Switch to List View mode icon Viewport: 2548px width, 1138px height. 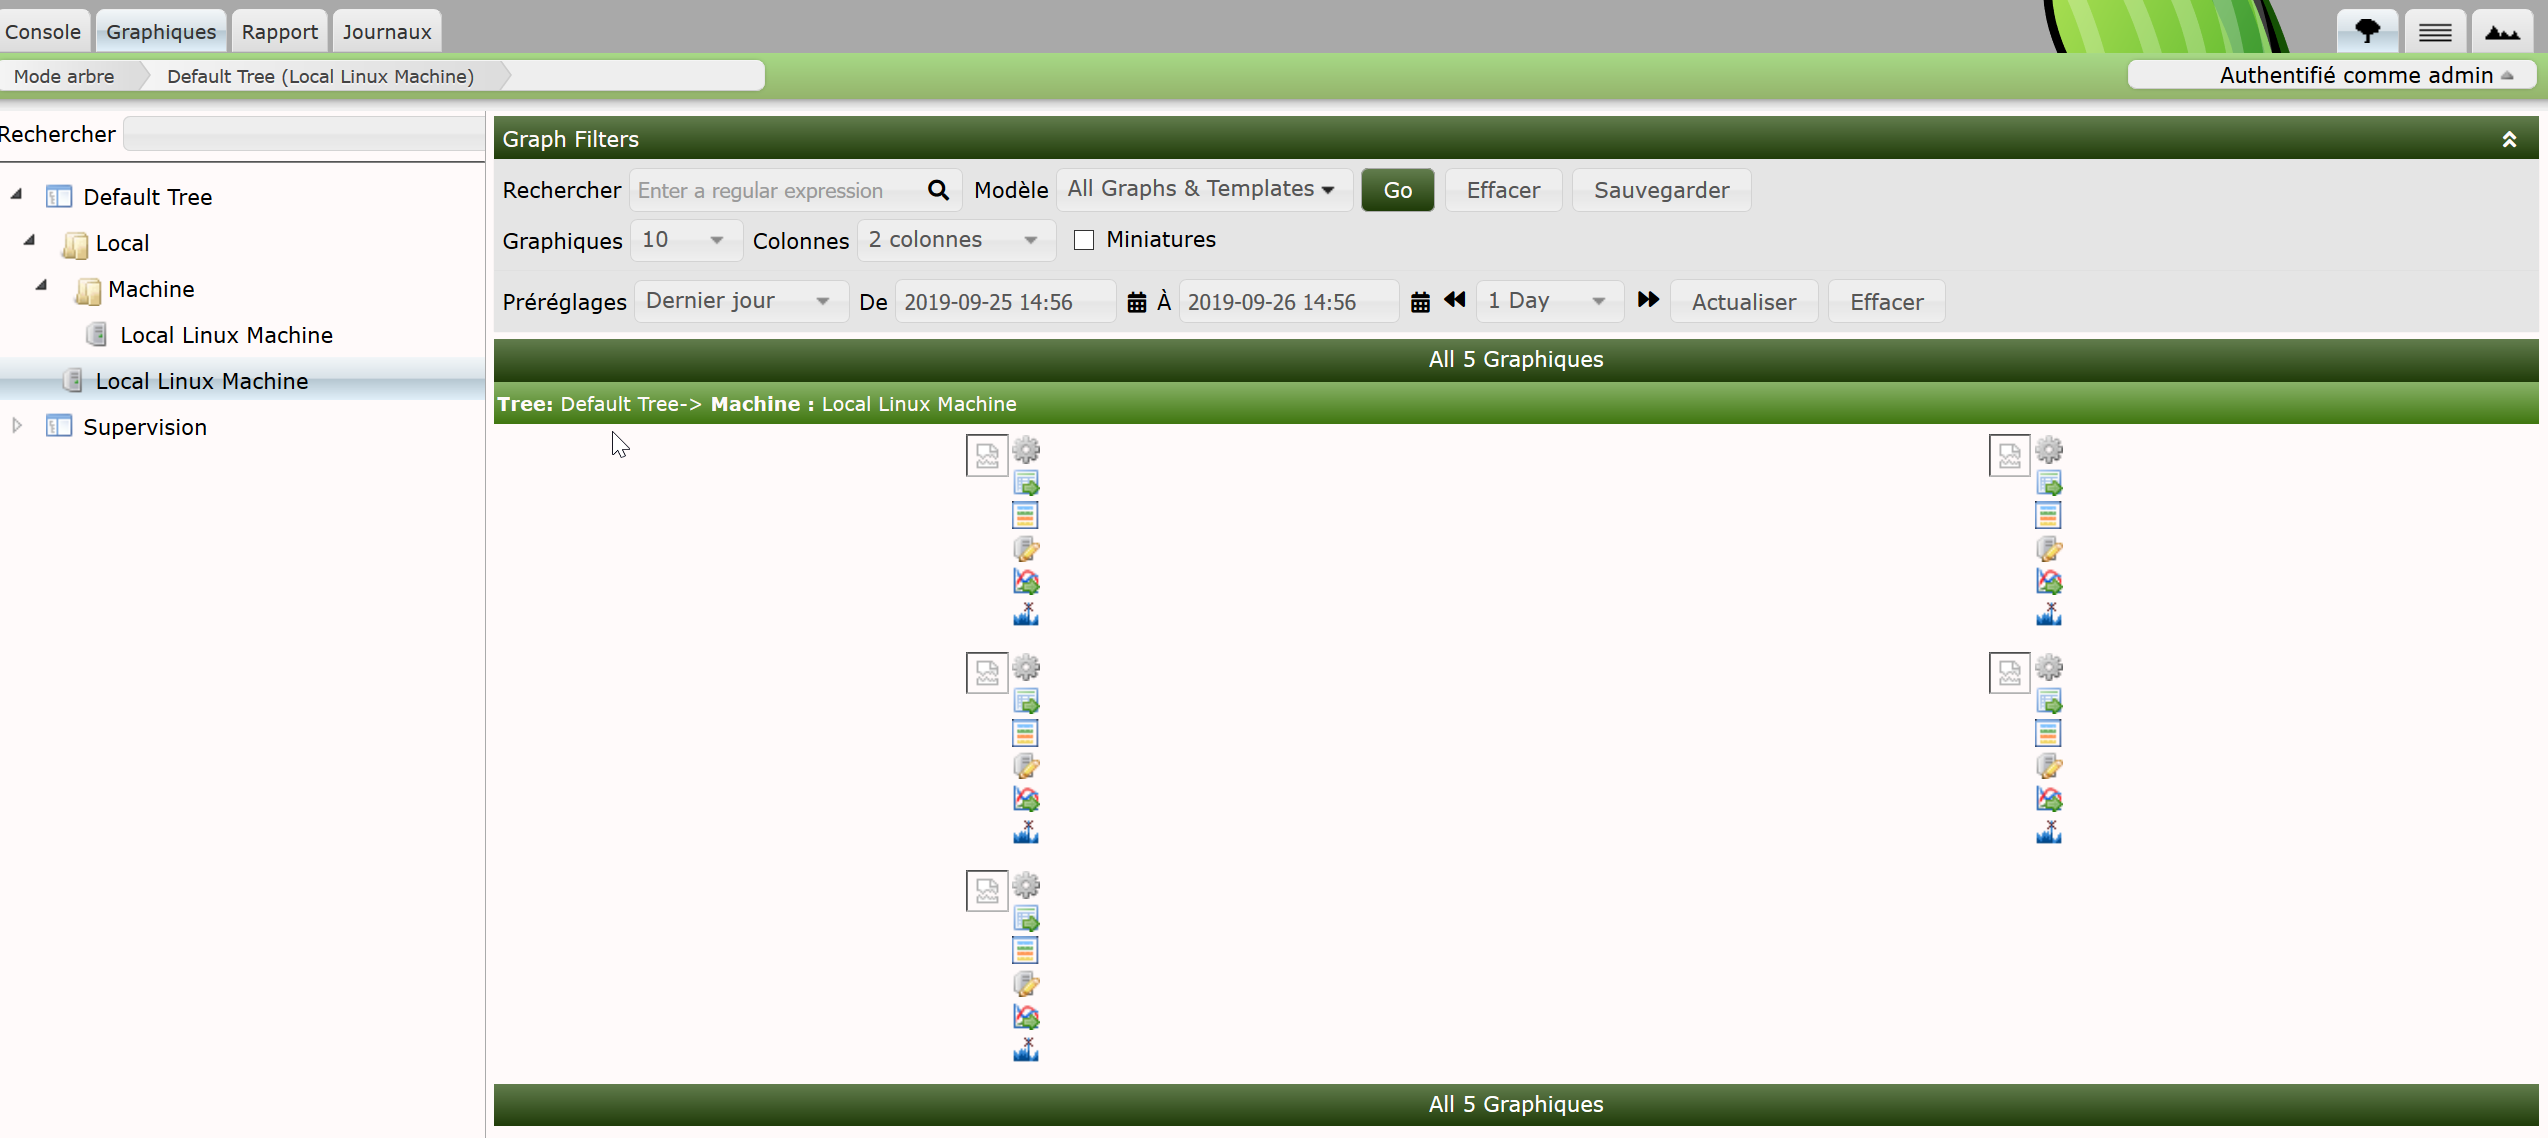pos(2435,32)
